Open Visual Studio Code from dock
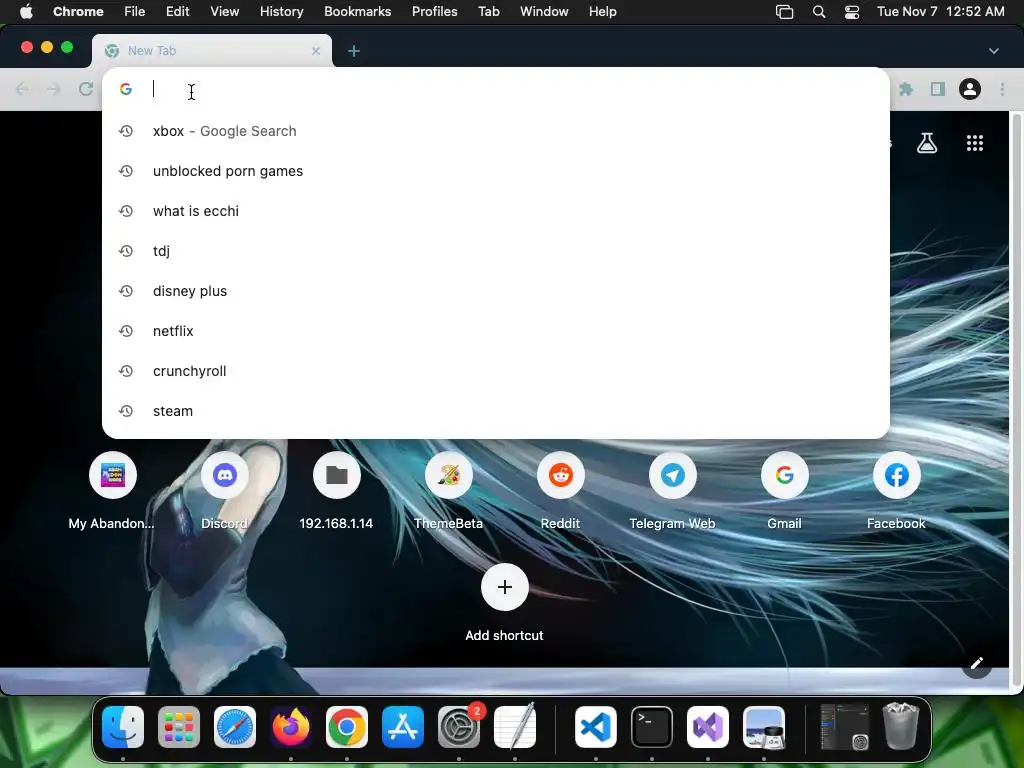This screenshot has width=1024, height=768. click(x=596, y=727)
